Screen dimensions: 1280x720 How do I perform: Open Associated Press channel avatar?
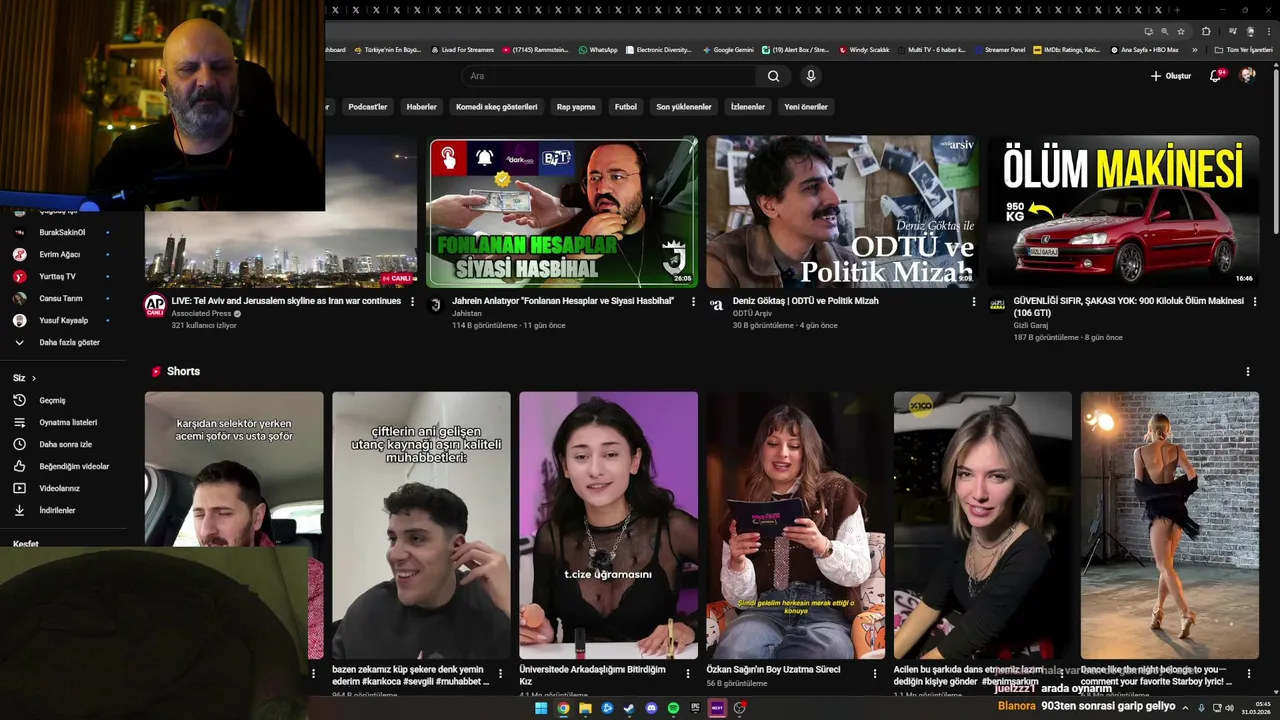[x=155, y=305]
